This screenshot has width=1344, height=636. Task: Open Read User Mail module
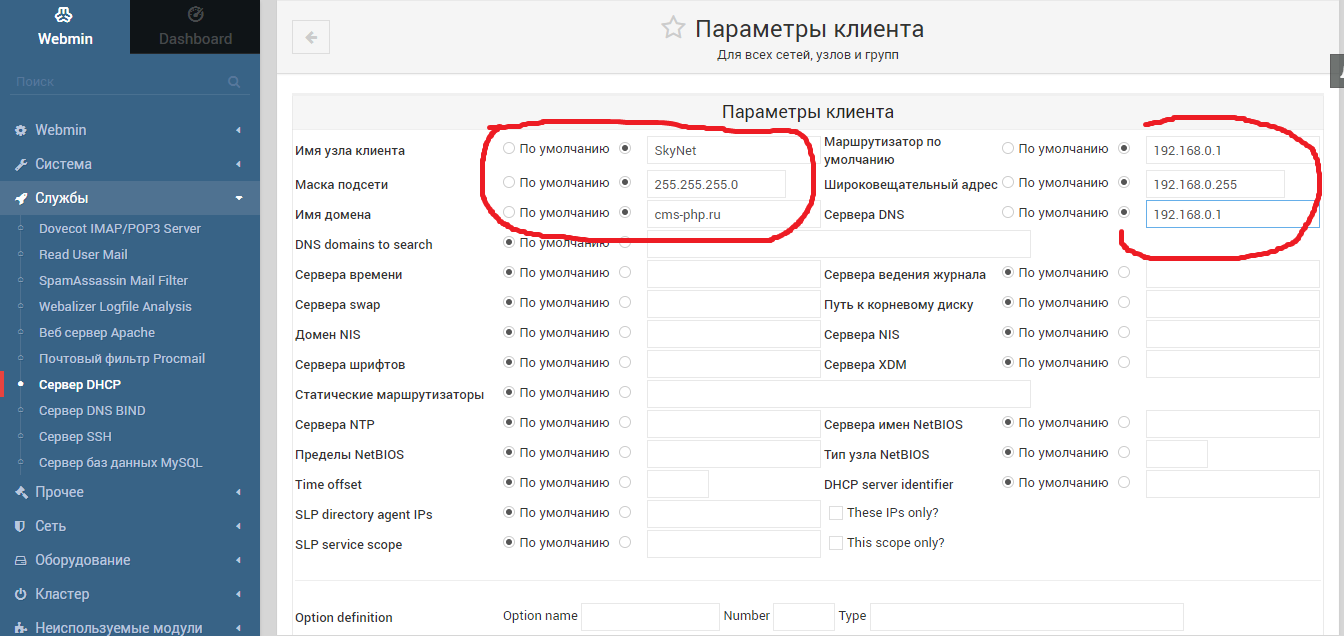tap(83, 255)
